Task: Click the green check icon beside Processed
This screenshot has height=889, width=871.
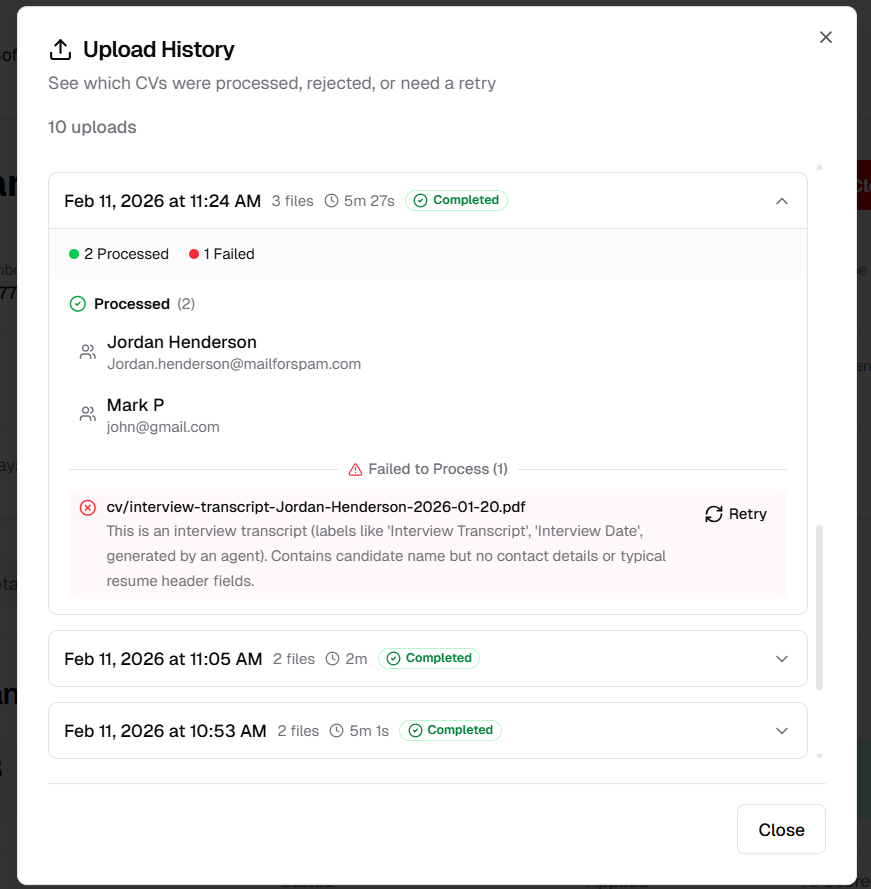Action: (x=78, y=304)
